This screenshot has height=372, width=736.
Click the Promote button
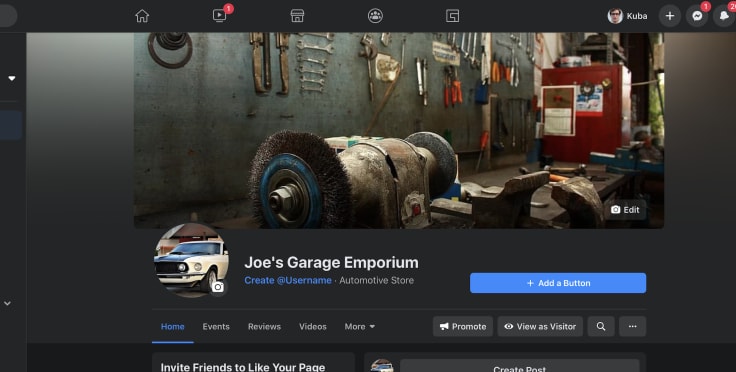tap(463, 326)
